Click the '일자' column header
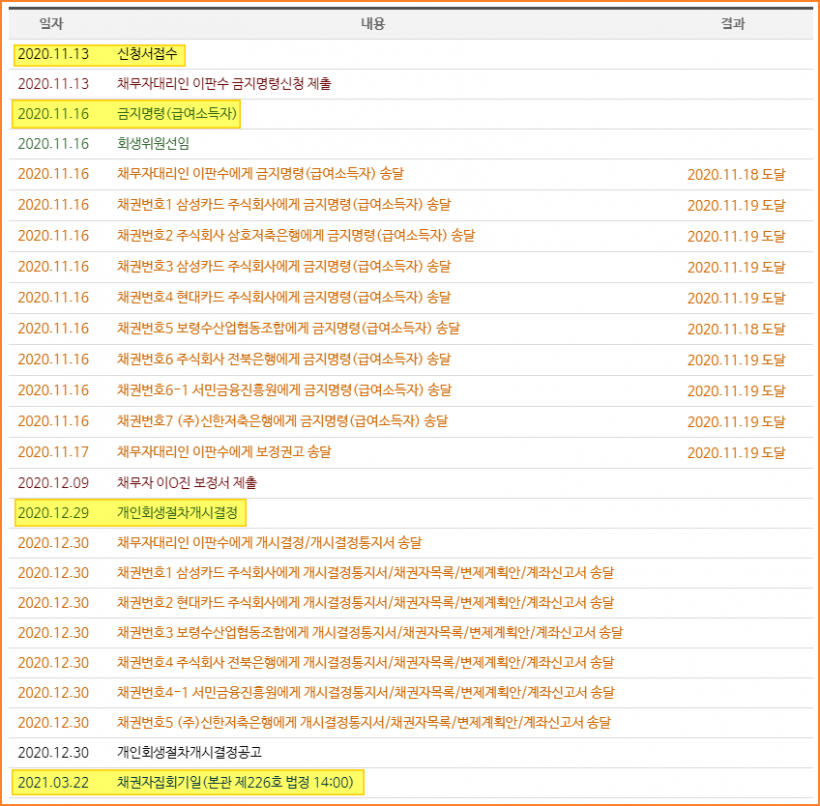This screenshot has width=820, height=806. click(51, 24)
